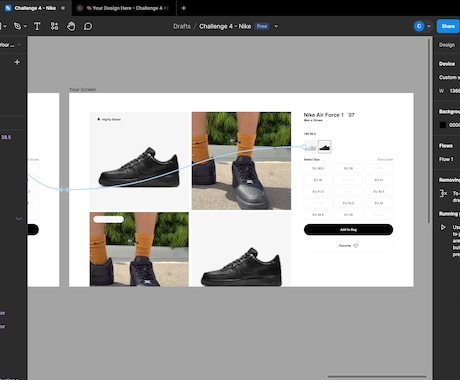Select the Flow 1 entry
Viewport: 460px width, 380px height.
point(446,159)
